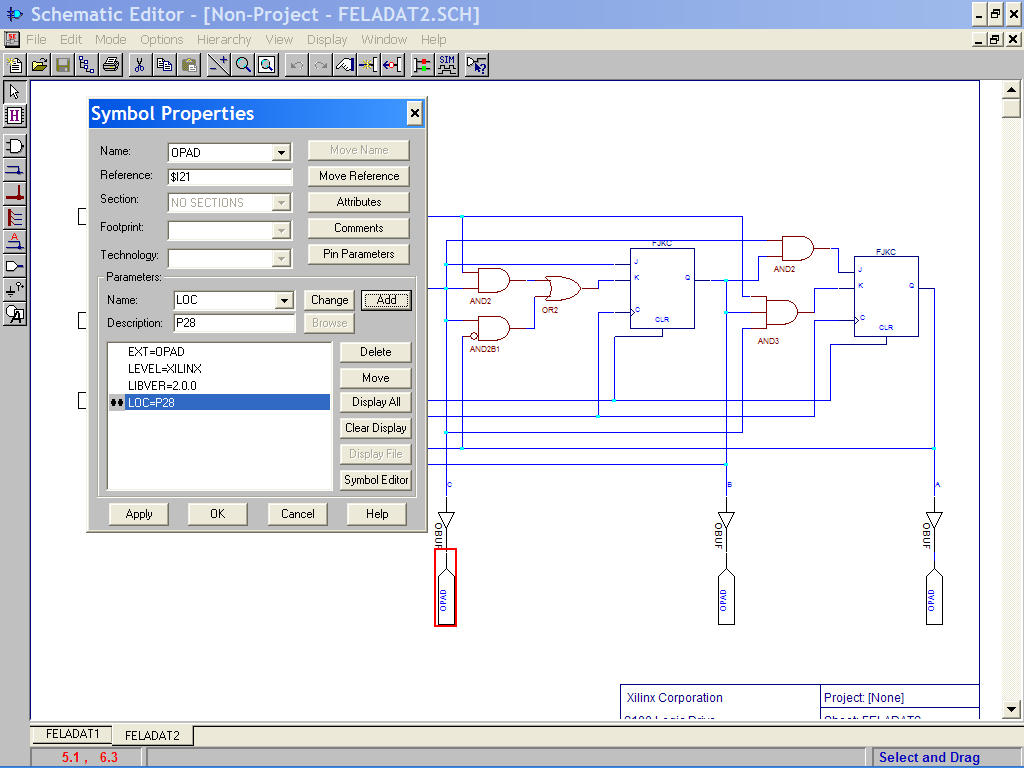The height and width of the screenshot is (768, 1024).
Task: Select the EXT=OPAD parameter row
Action: 219,352
